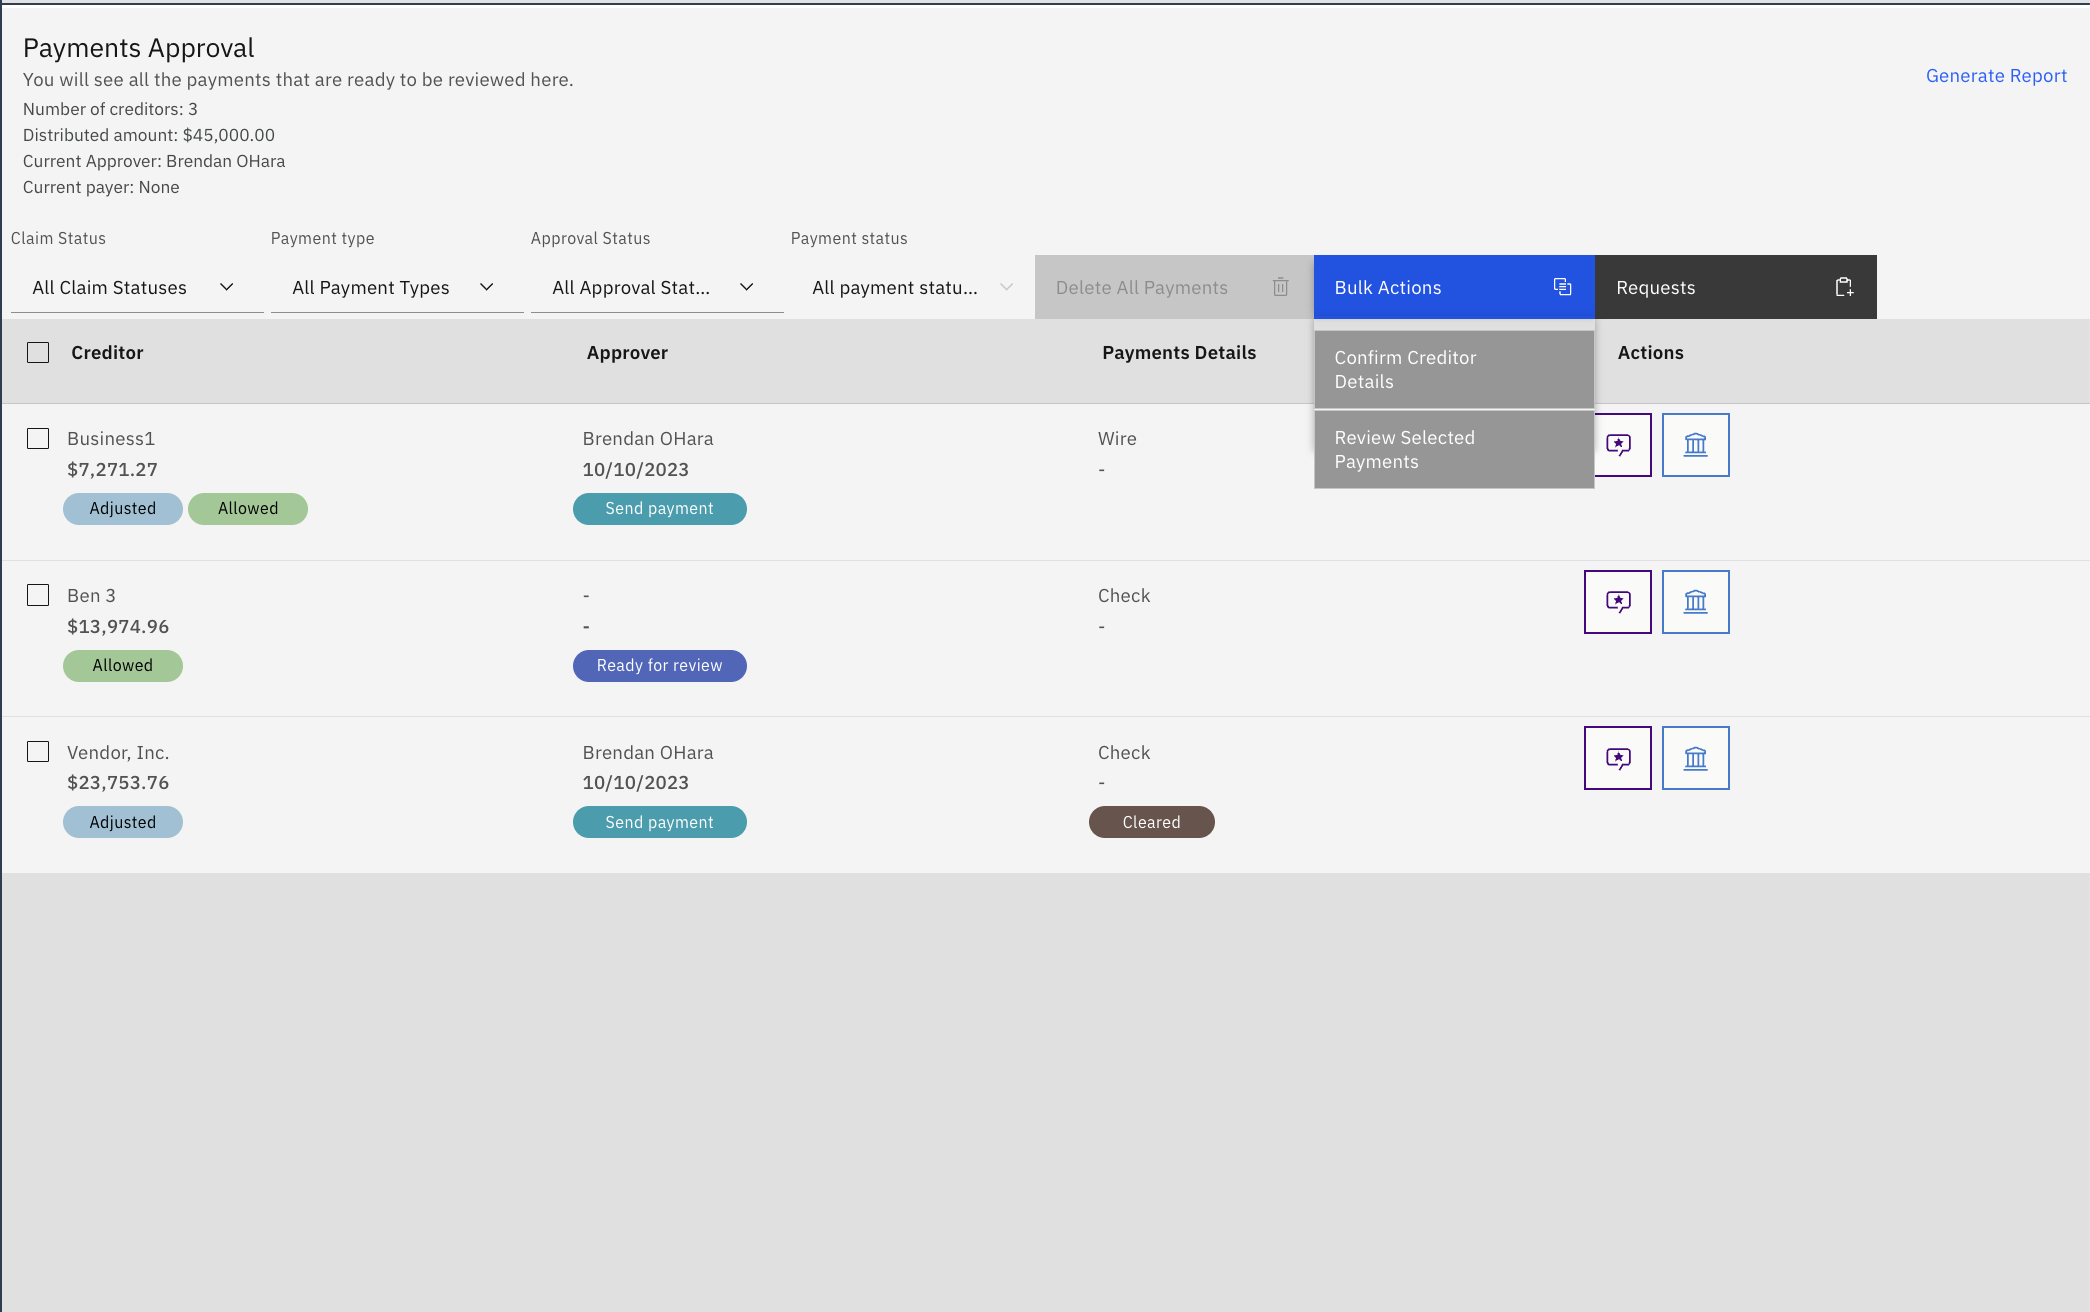
Task: Click the bank/institution icon for Business1
Action: (x=1694, y=444)
